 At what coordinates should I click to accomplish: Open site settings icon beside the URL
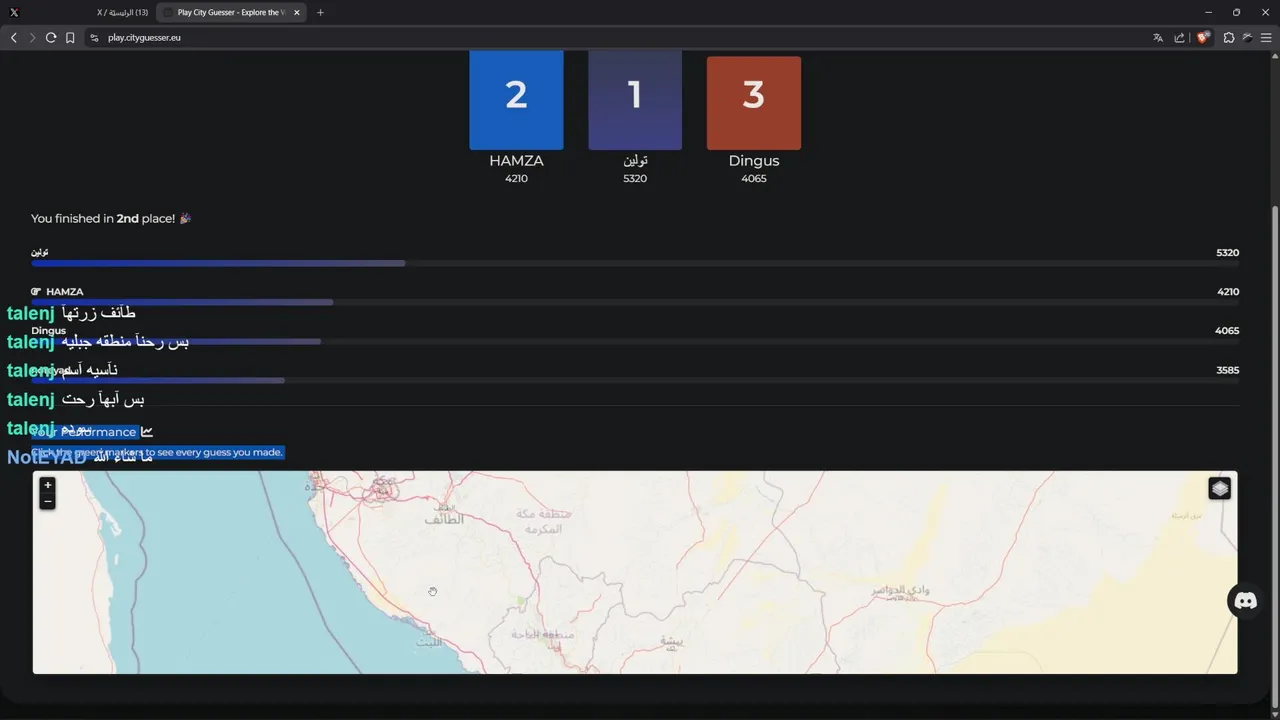(94, 38)
